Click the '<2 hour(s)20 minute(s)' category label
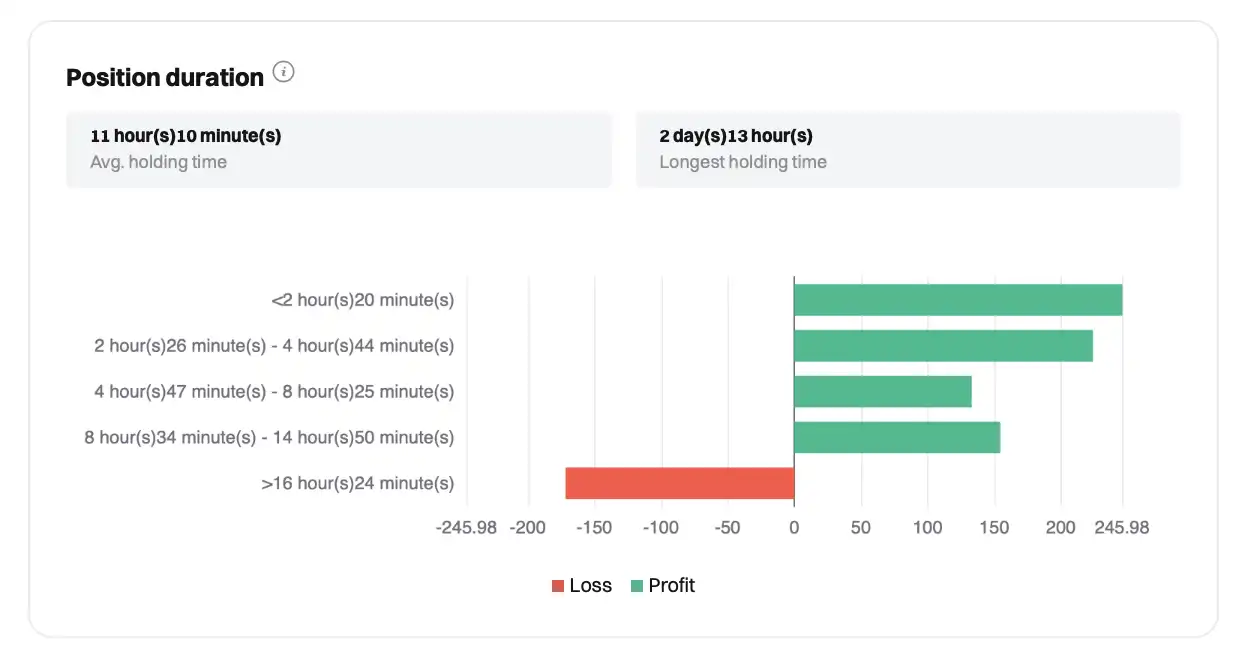 [x=362, y=300]
